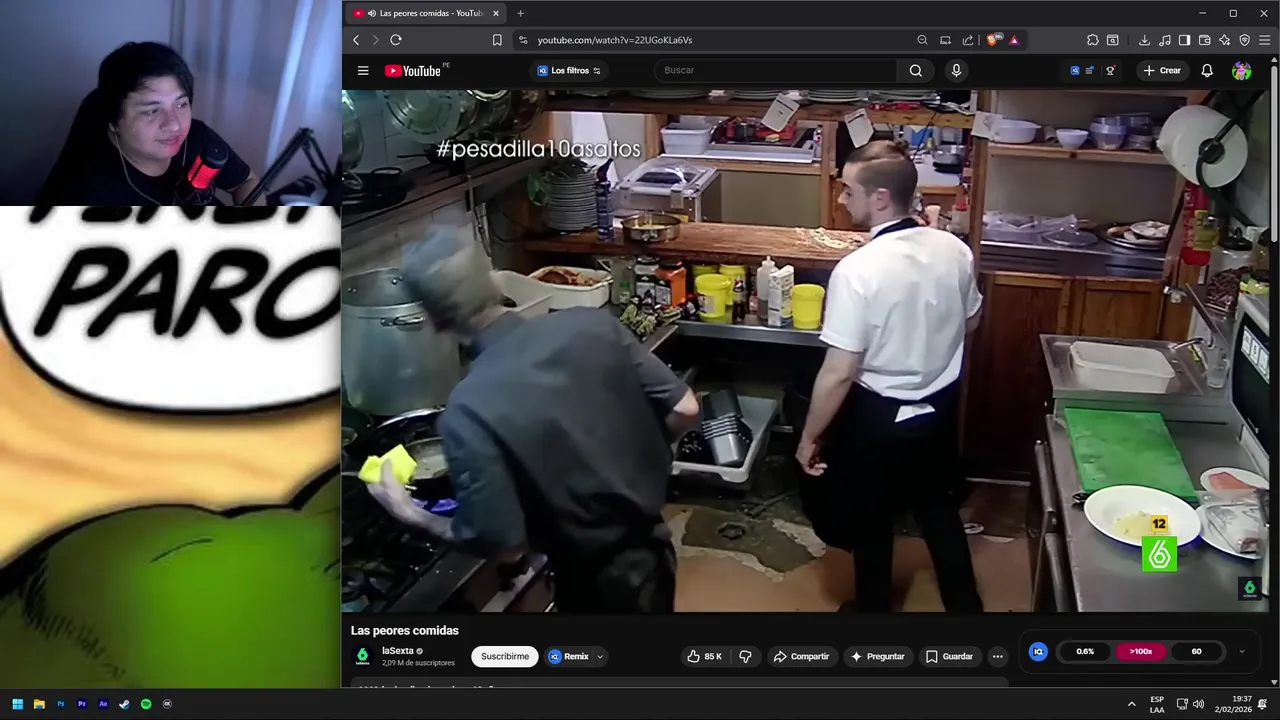Go to YouTube home via logo
Screen dimensions: 1280x720
coord(413,70)
